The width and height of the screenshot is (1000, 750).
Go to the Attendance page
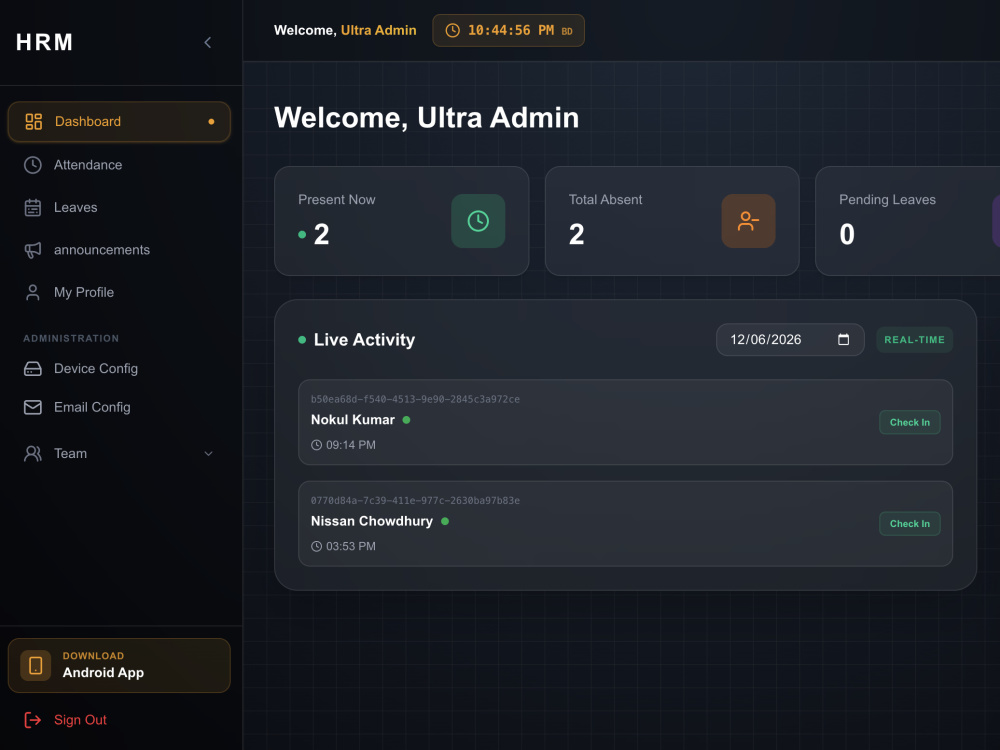pos(88,165)
